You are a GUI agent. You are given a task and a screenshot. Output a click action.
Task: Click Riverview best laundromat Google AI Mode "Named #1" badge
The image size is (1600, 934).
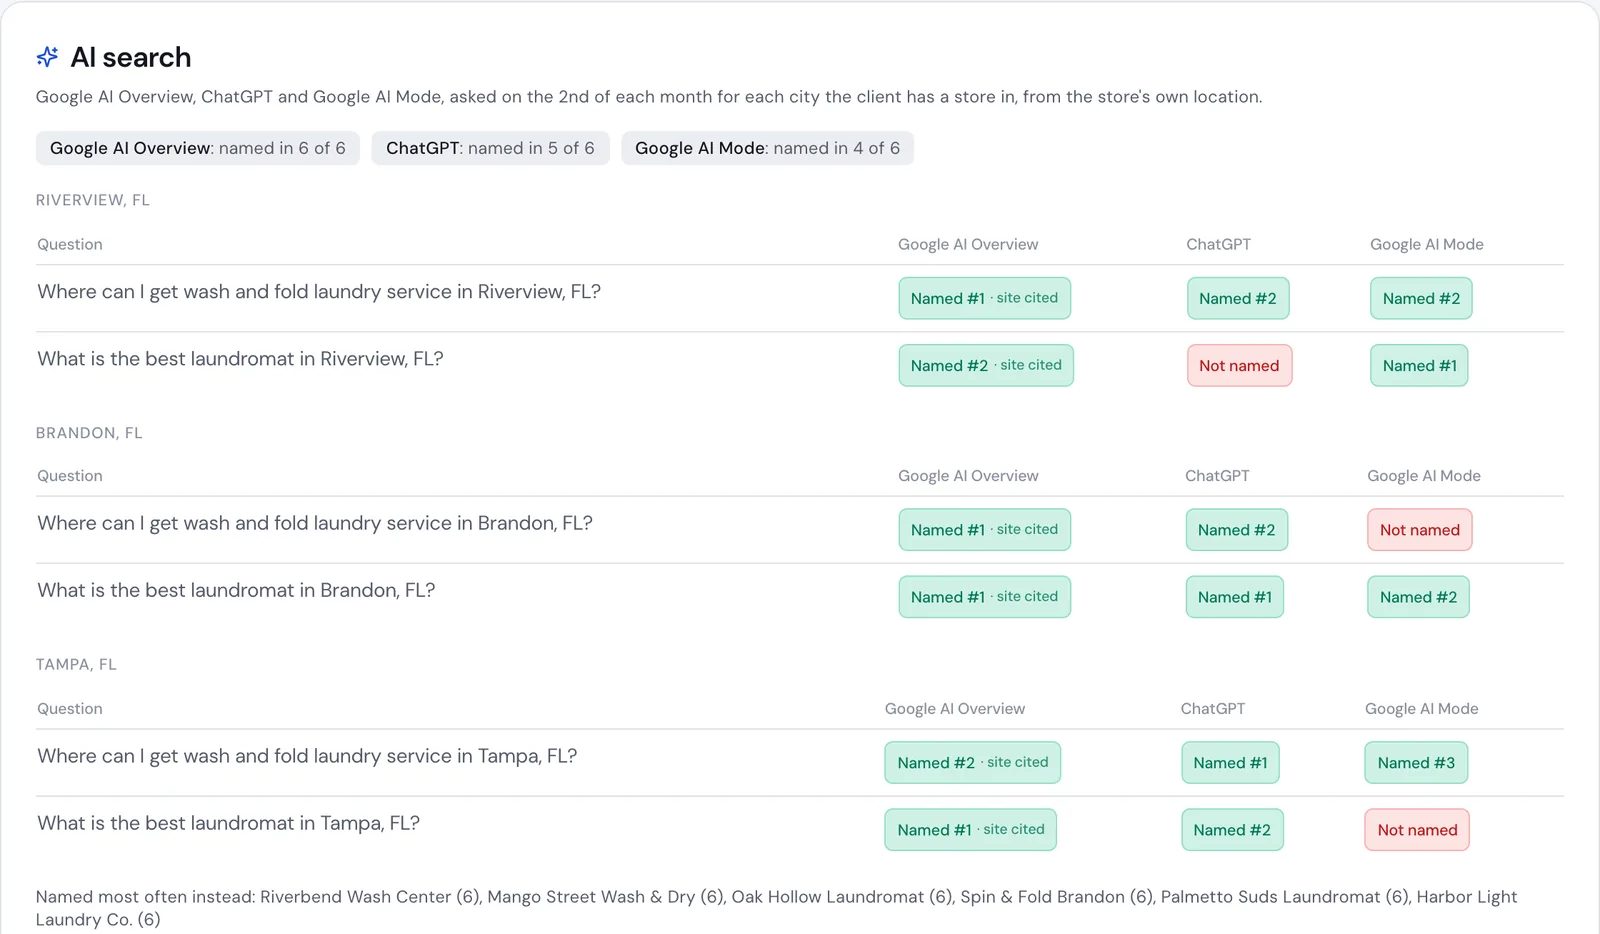click(x=1419, y=365)
